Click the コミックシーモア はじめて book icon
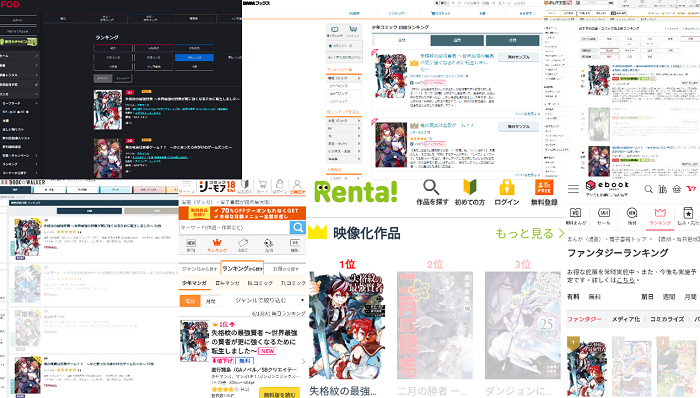 [245, 184]
